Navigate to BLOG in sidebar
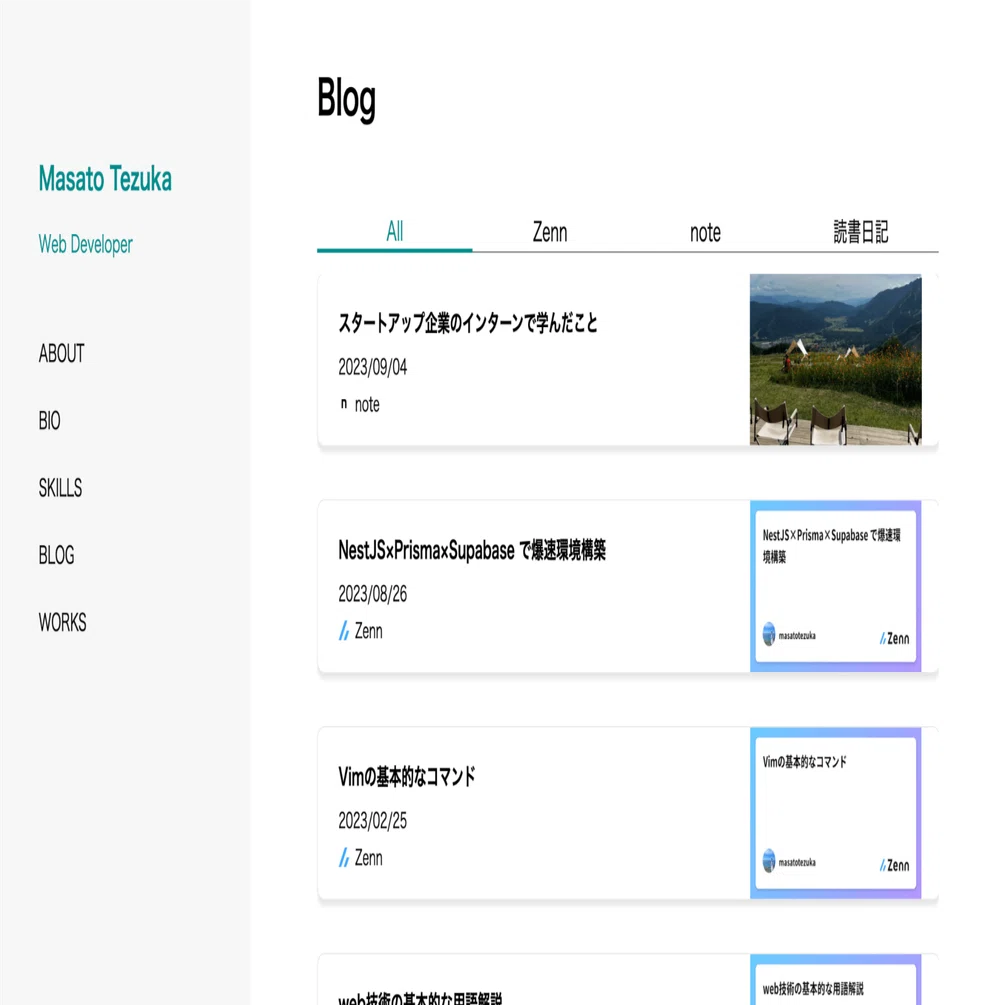Viewport: 1005px width, 1005px height. point(56,555)
